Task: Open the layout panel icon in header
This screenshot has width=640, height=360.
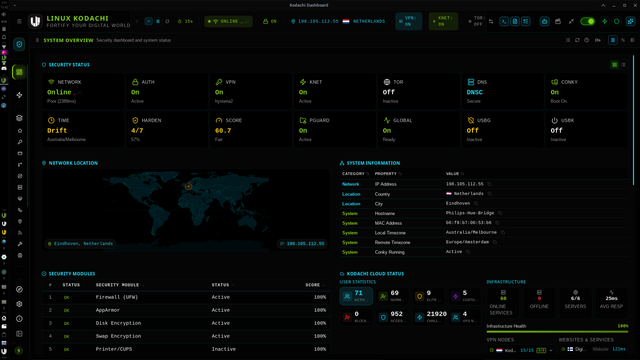Action: coord(526,21)
